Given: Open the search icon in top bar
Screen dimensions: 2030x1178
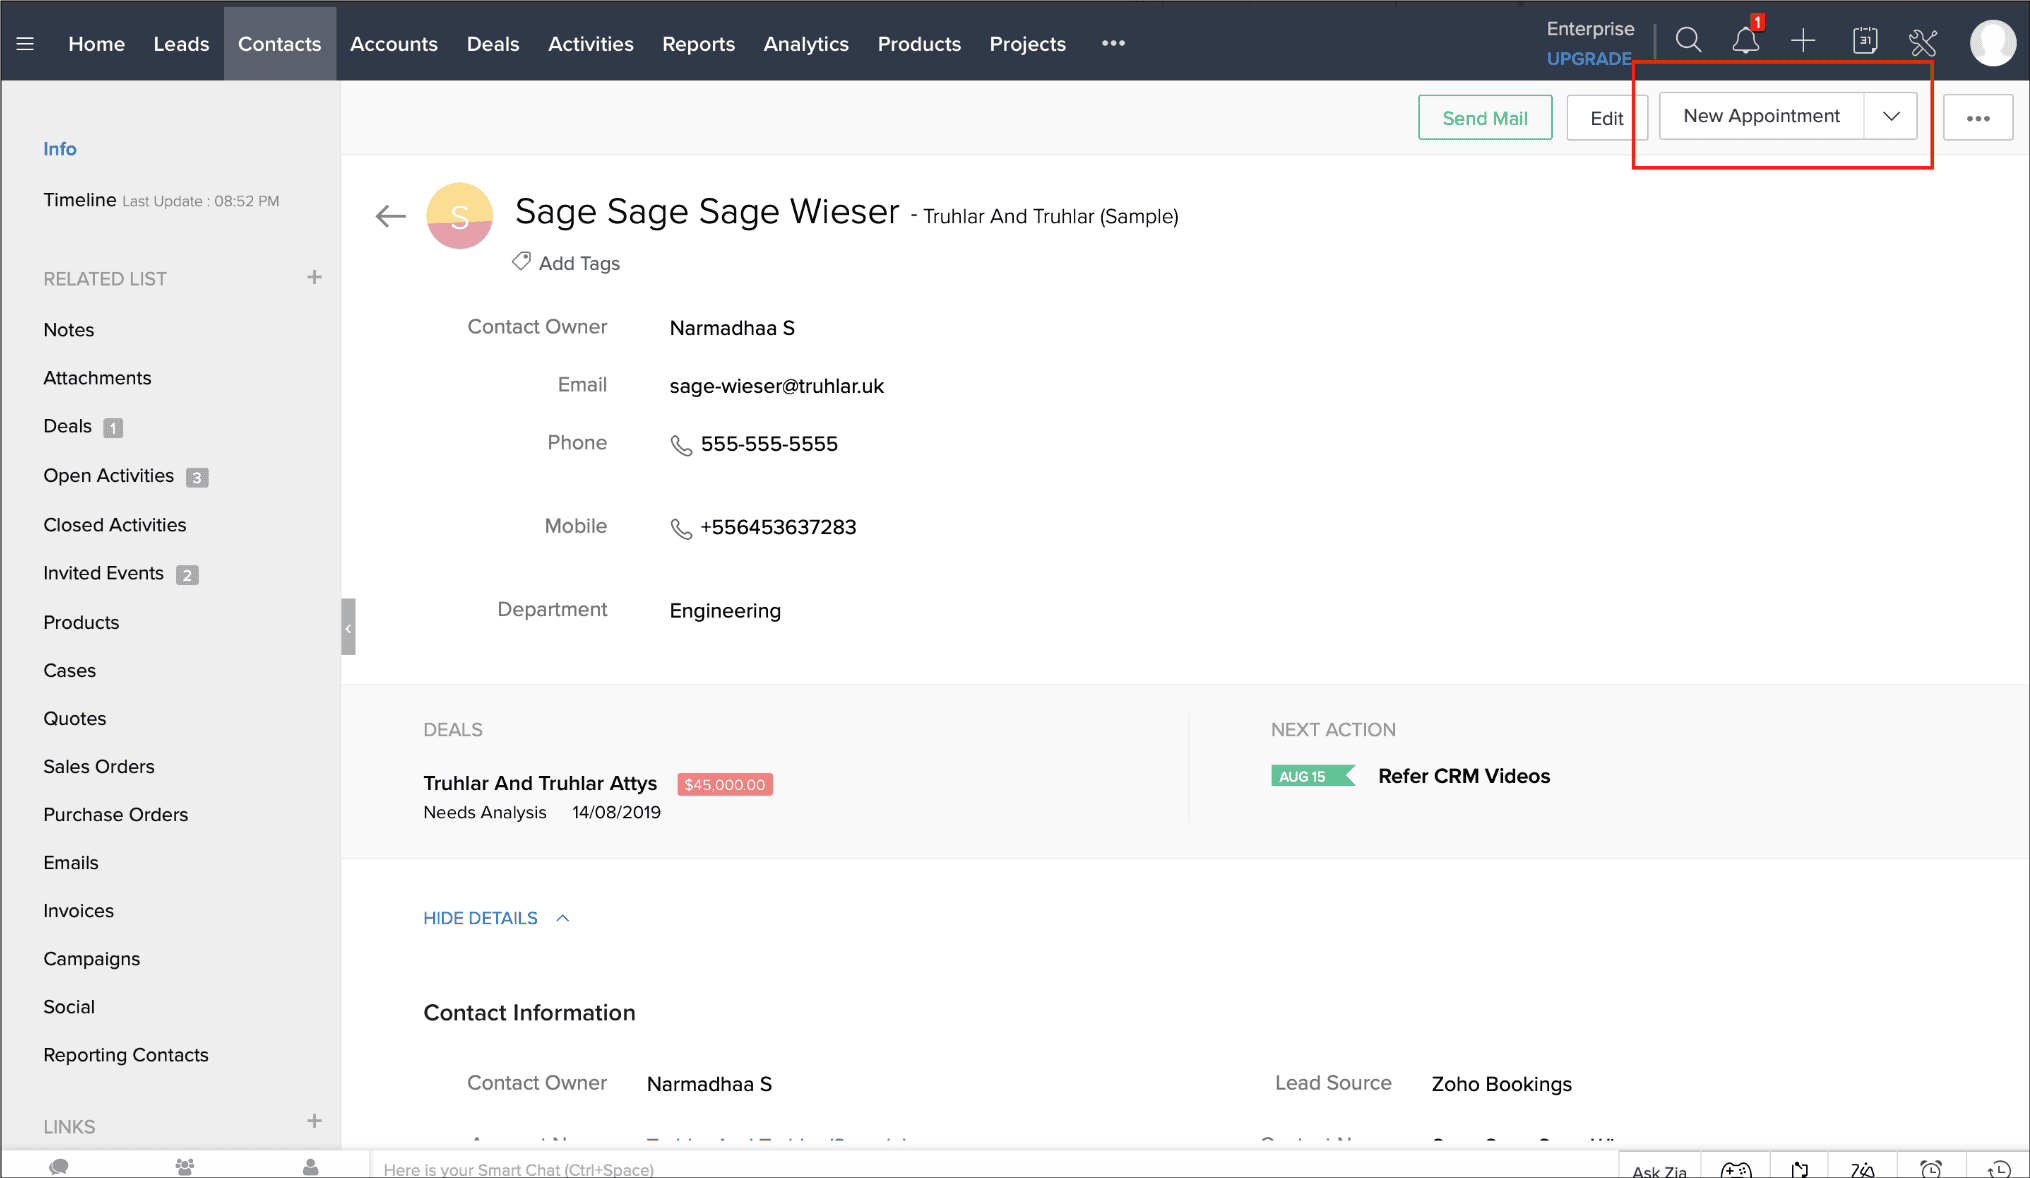Looking at the screenshot, I should 1688,41.
